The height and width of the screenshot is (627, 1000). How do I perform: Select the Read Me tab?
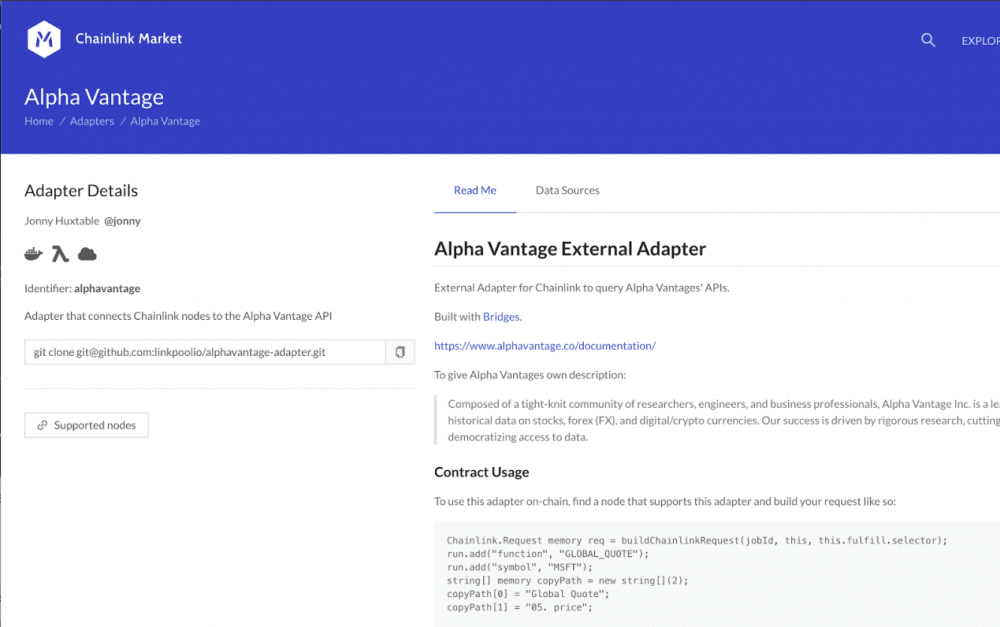(475, 190)
